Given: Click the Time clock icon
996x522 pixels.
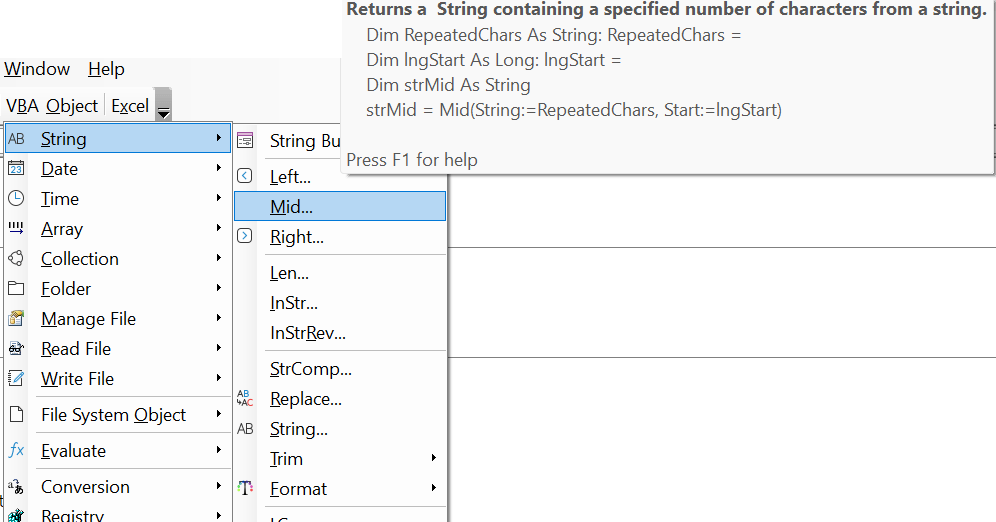Looking at the screenshot, I should coord(16,198).
